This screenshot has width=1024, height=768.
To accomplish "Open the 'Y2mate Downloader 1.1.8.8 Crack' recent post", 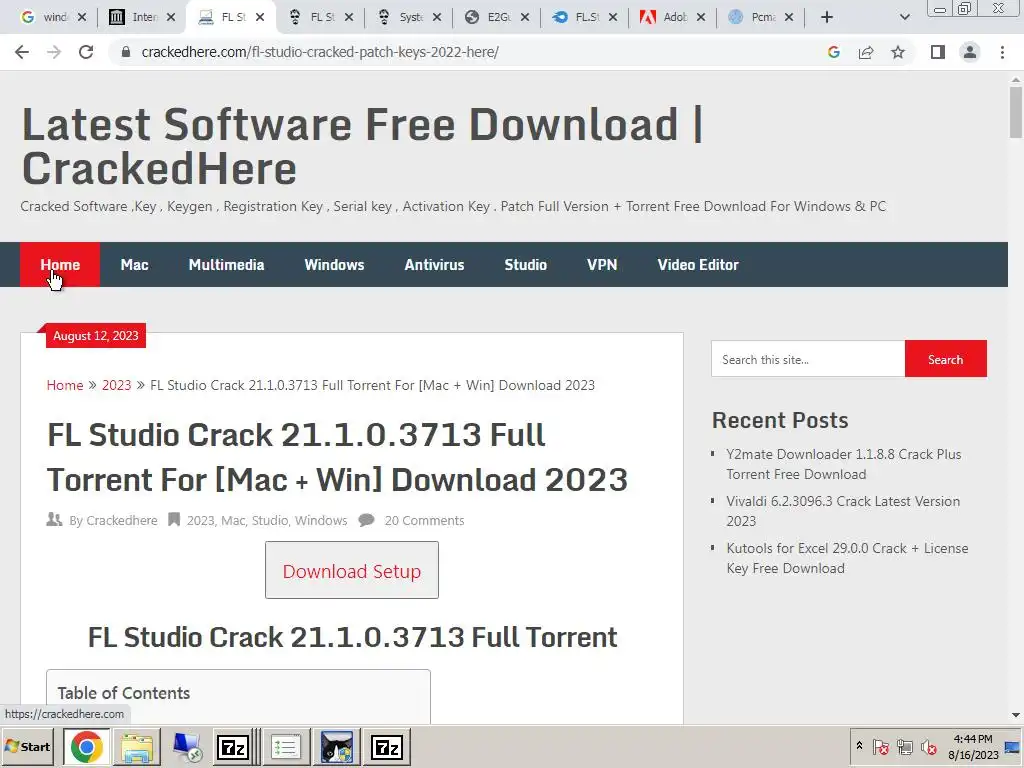I will point(844,464).
